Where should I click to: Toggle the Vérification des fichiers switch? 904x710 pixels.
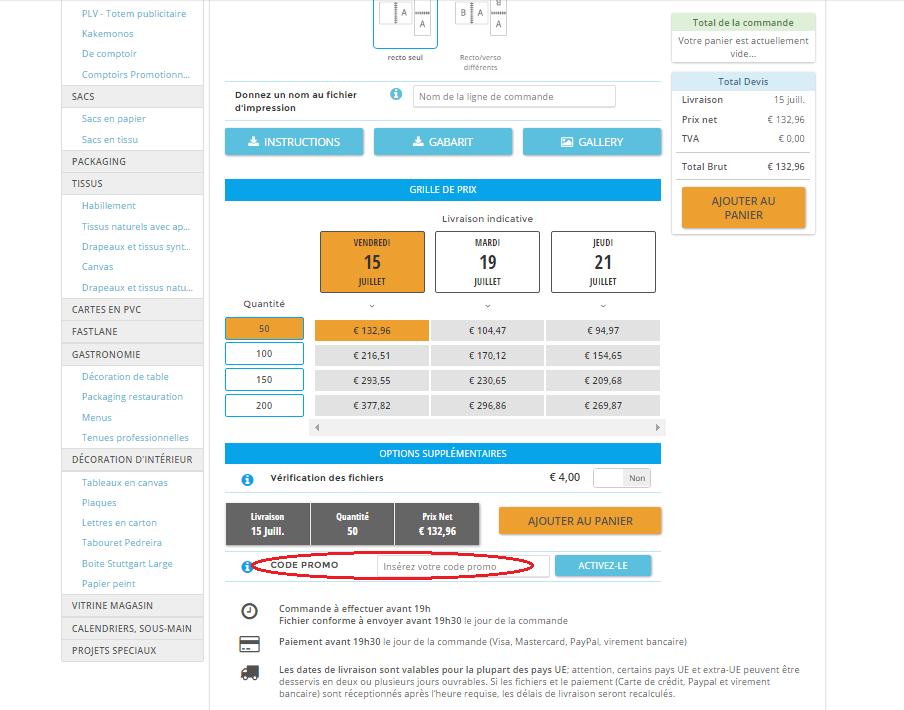click(621, 478)
